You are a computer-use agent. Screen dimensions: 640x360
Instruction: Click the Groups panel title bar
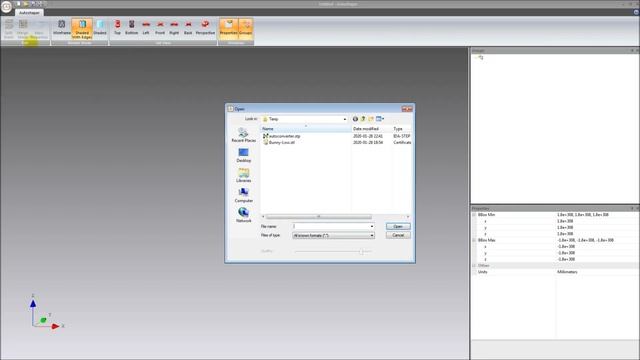pyautogui.click(x=554, y=50)
